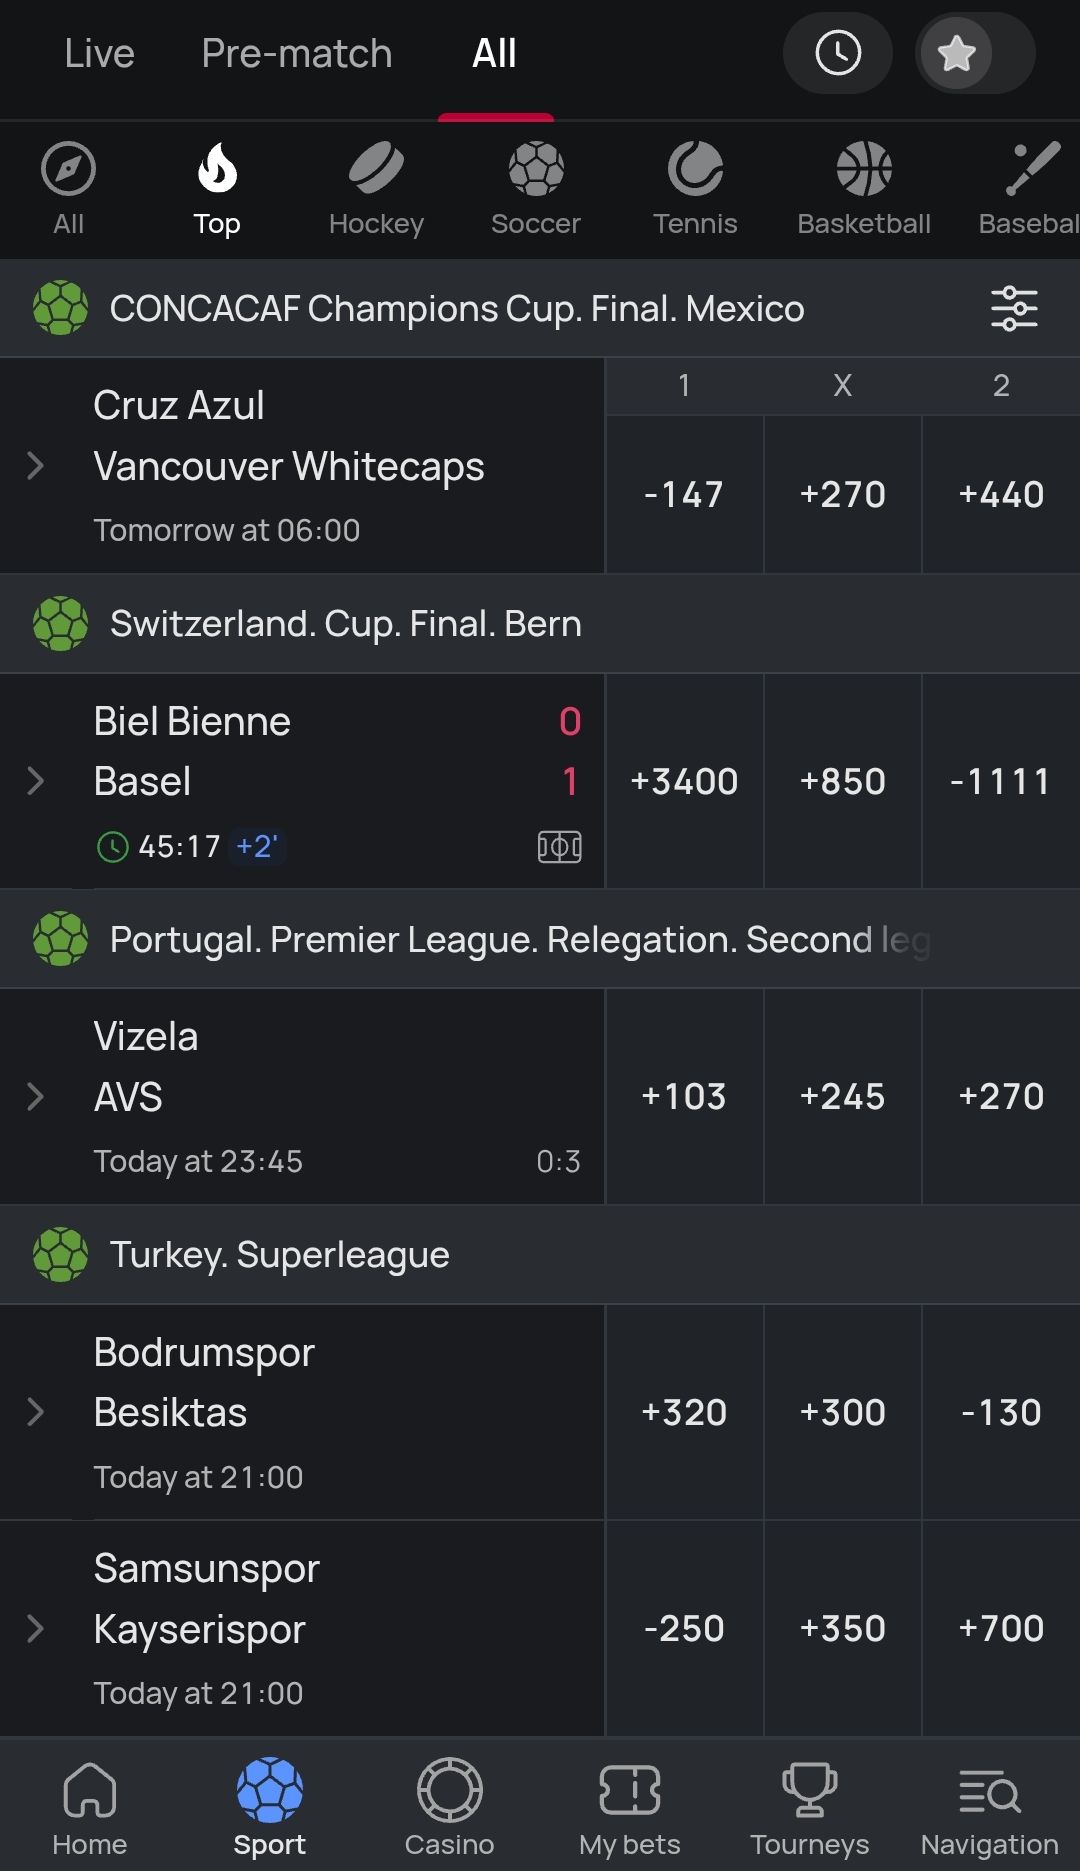
Task: Expand the Cruz Azul vs Vancouver Whitecaps match
Action: (x=36, y=465)
